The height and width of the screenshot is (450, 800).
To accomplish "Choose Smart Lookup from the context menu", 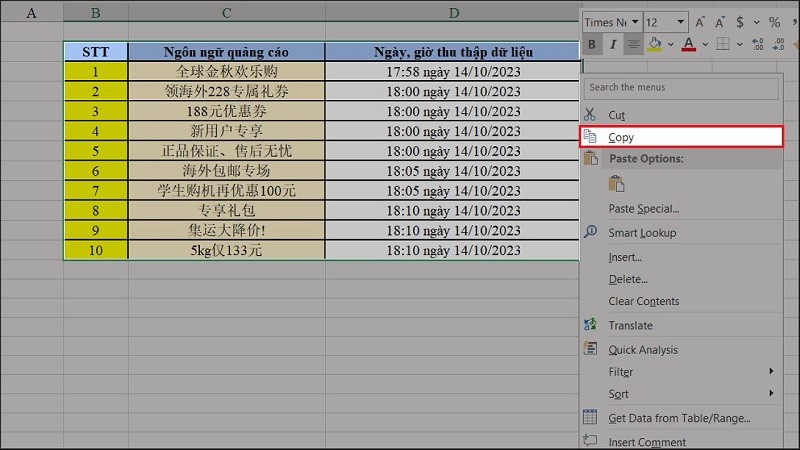I will (681, 233).
